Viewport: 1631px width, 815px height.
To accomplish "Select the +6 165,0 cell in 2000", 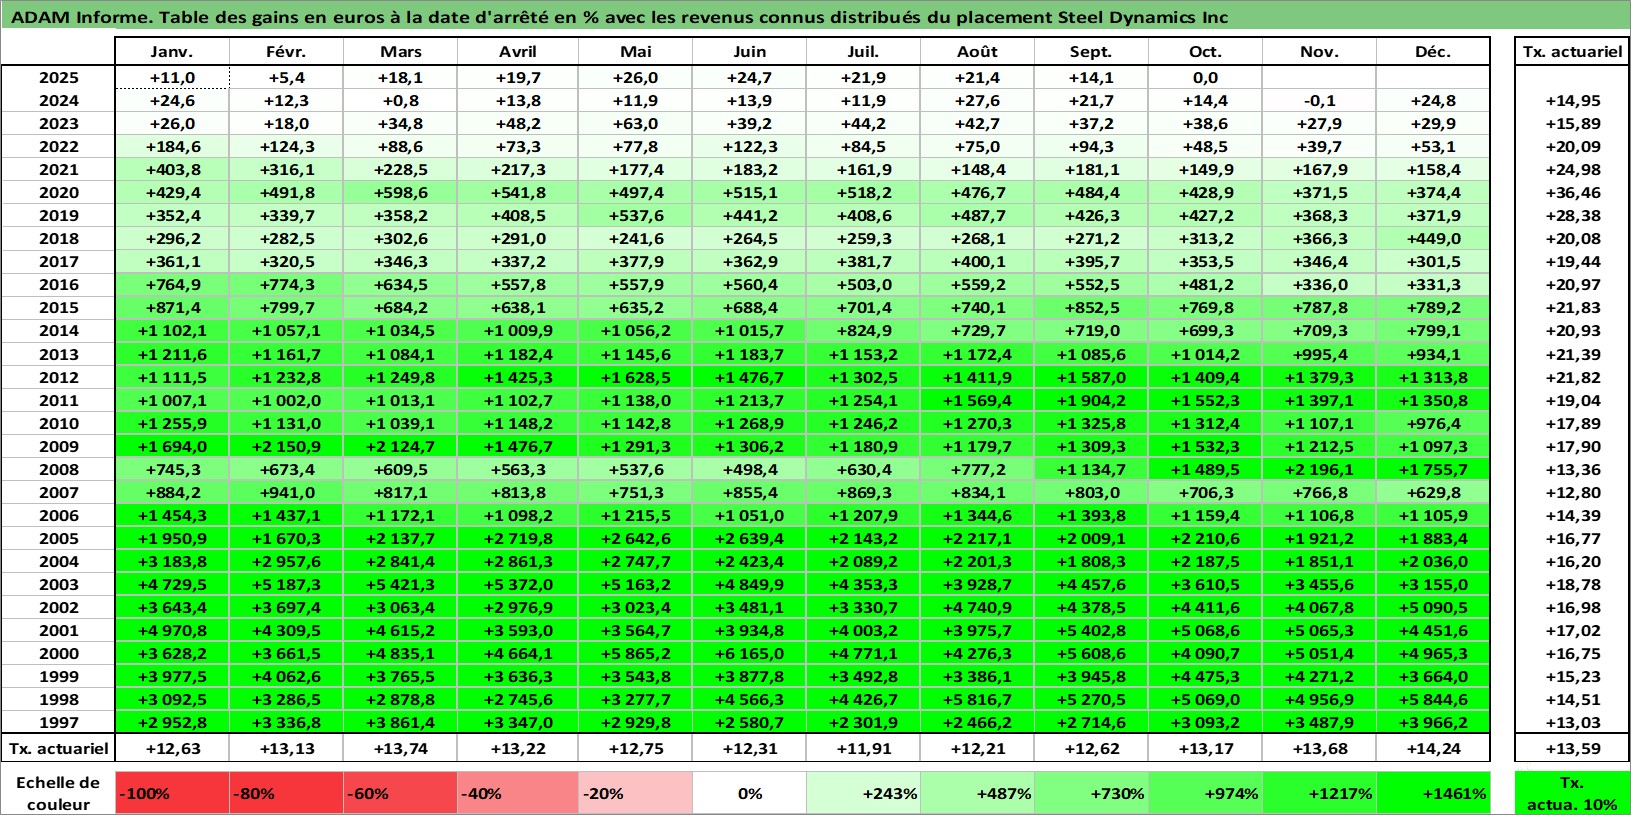I will 749,653.
